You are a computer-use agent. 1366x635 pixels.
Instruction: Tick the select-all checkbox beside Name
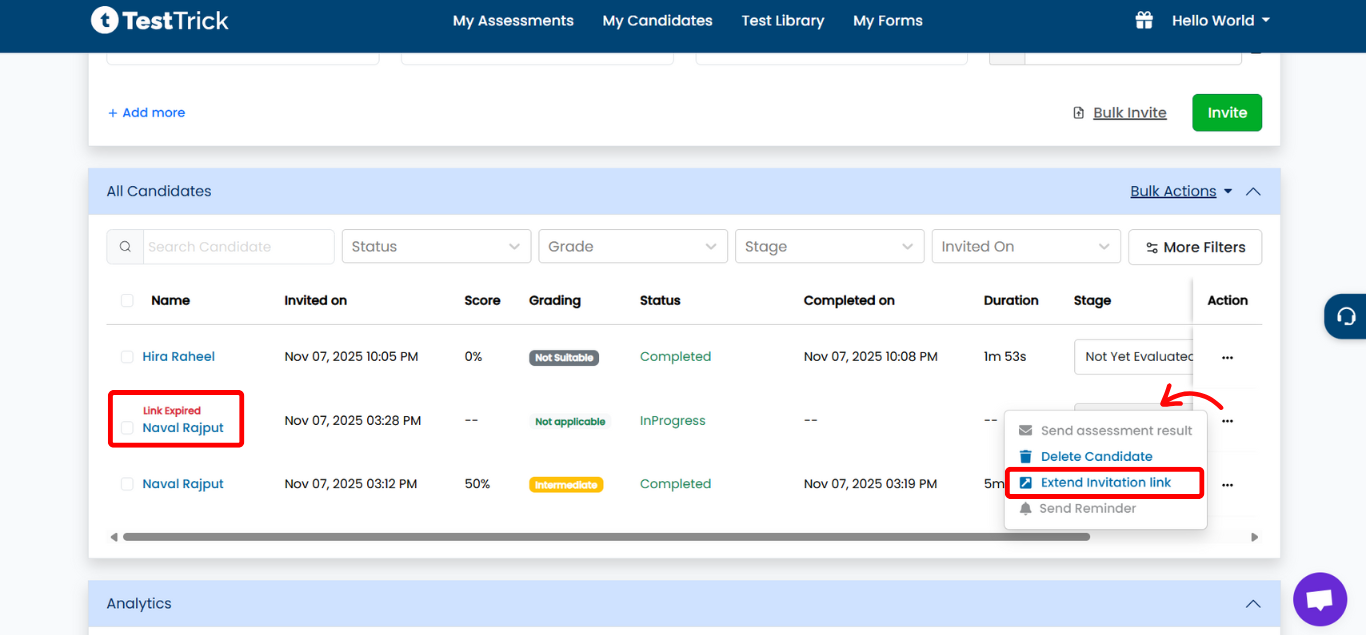point(127,300)
